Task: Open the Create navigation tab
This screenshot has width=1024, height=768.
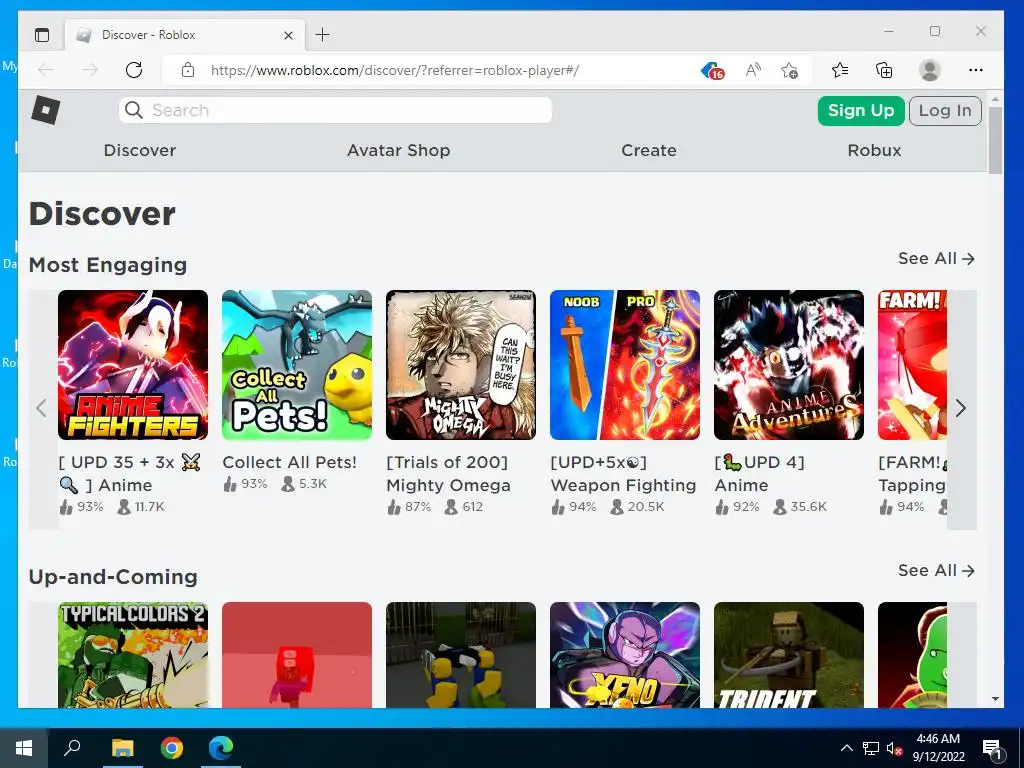Action: tap(648, 150)
